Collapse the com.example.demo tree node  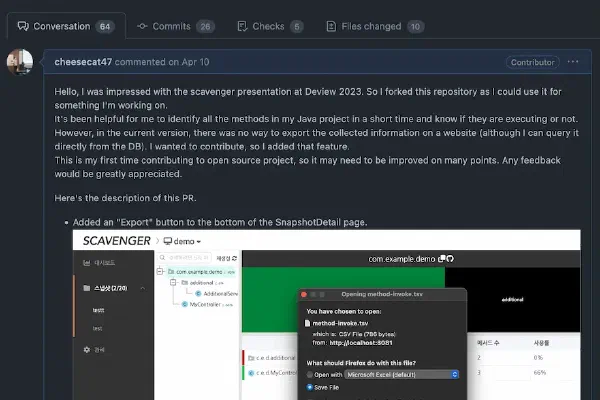pos(160,271)
